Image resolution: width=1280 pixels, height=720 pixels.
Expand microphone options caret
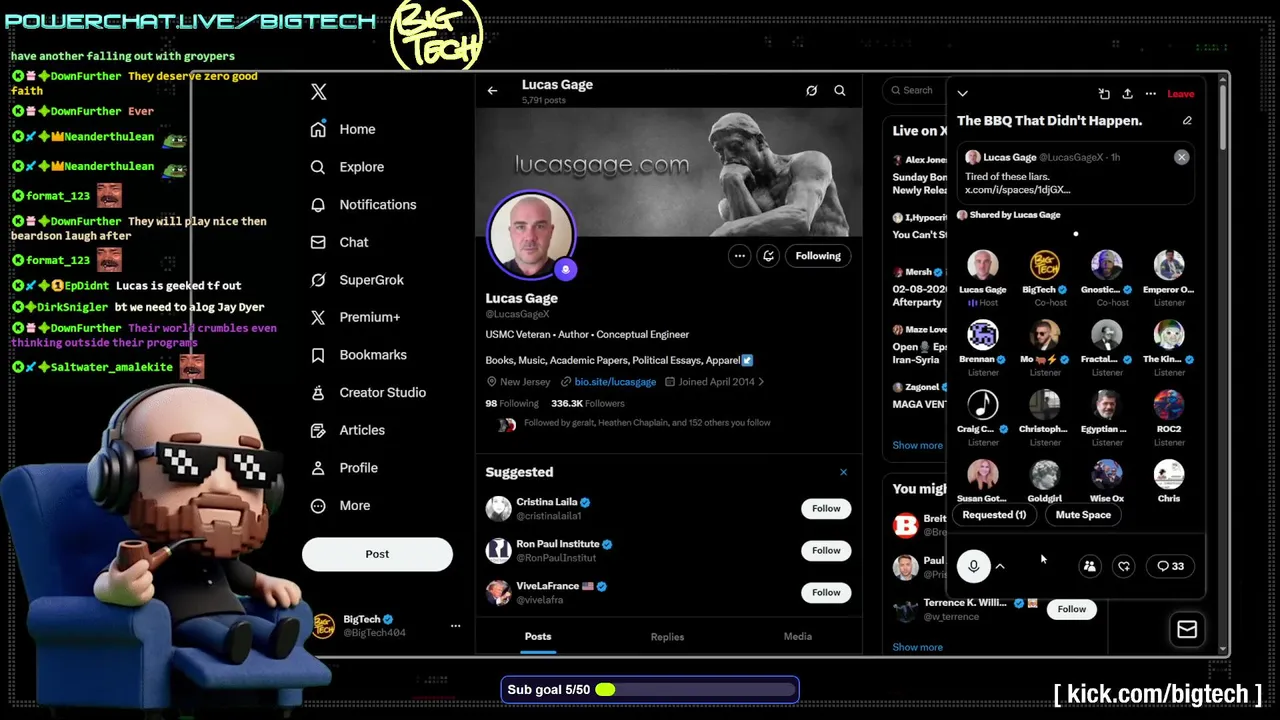coord(1000,567)
